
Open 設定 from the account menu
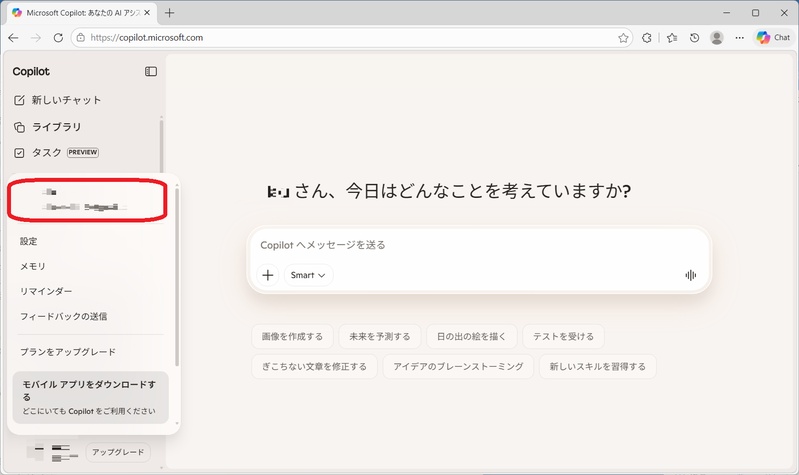(29, 241)
